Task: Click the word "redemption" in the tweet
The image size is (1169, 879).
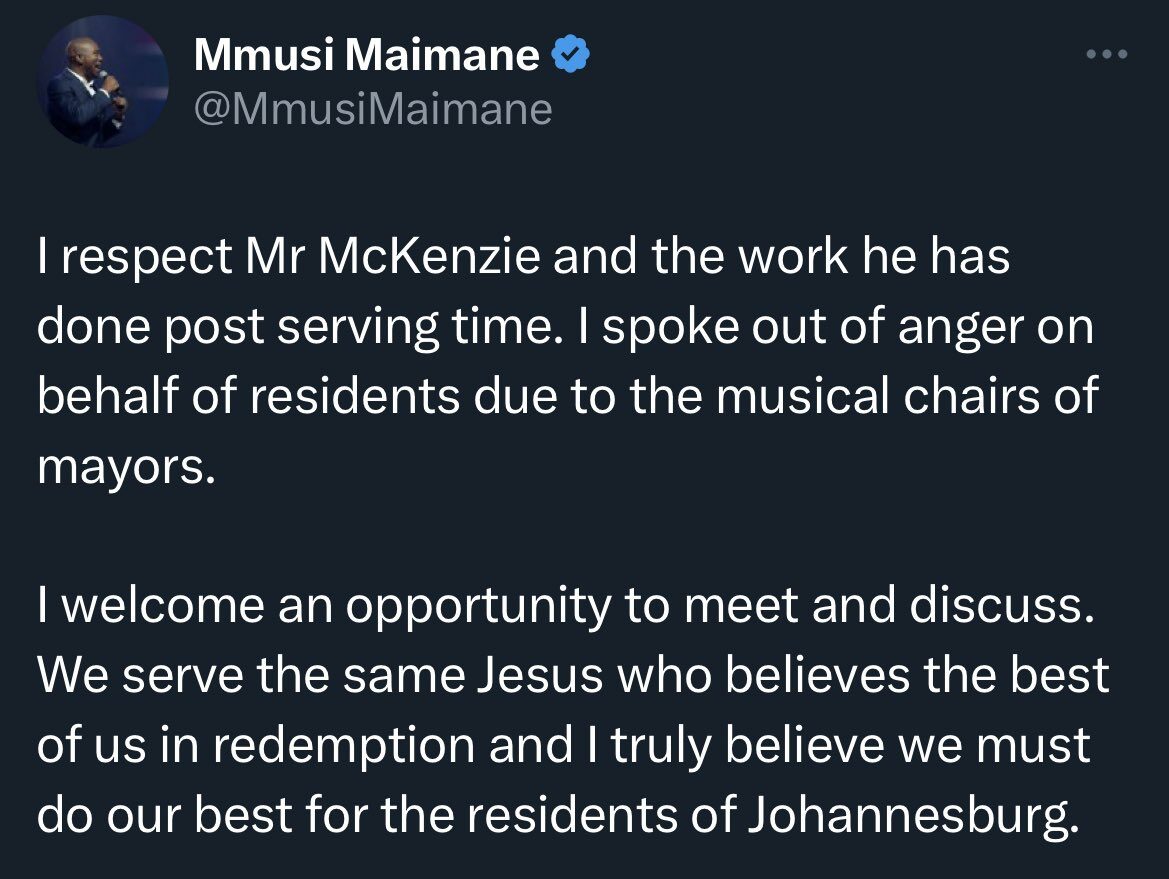Action: [344, 746]
